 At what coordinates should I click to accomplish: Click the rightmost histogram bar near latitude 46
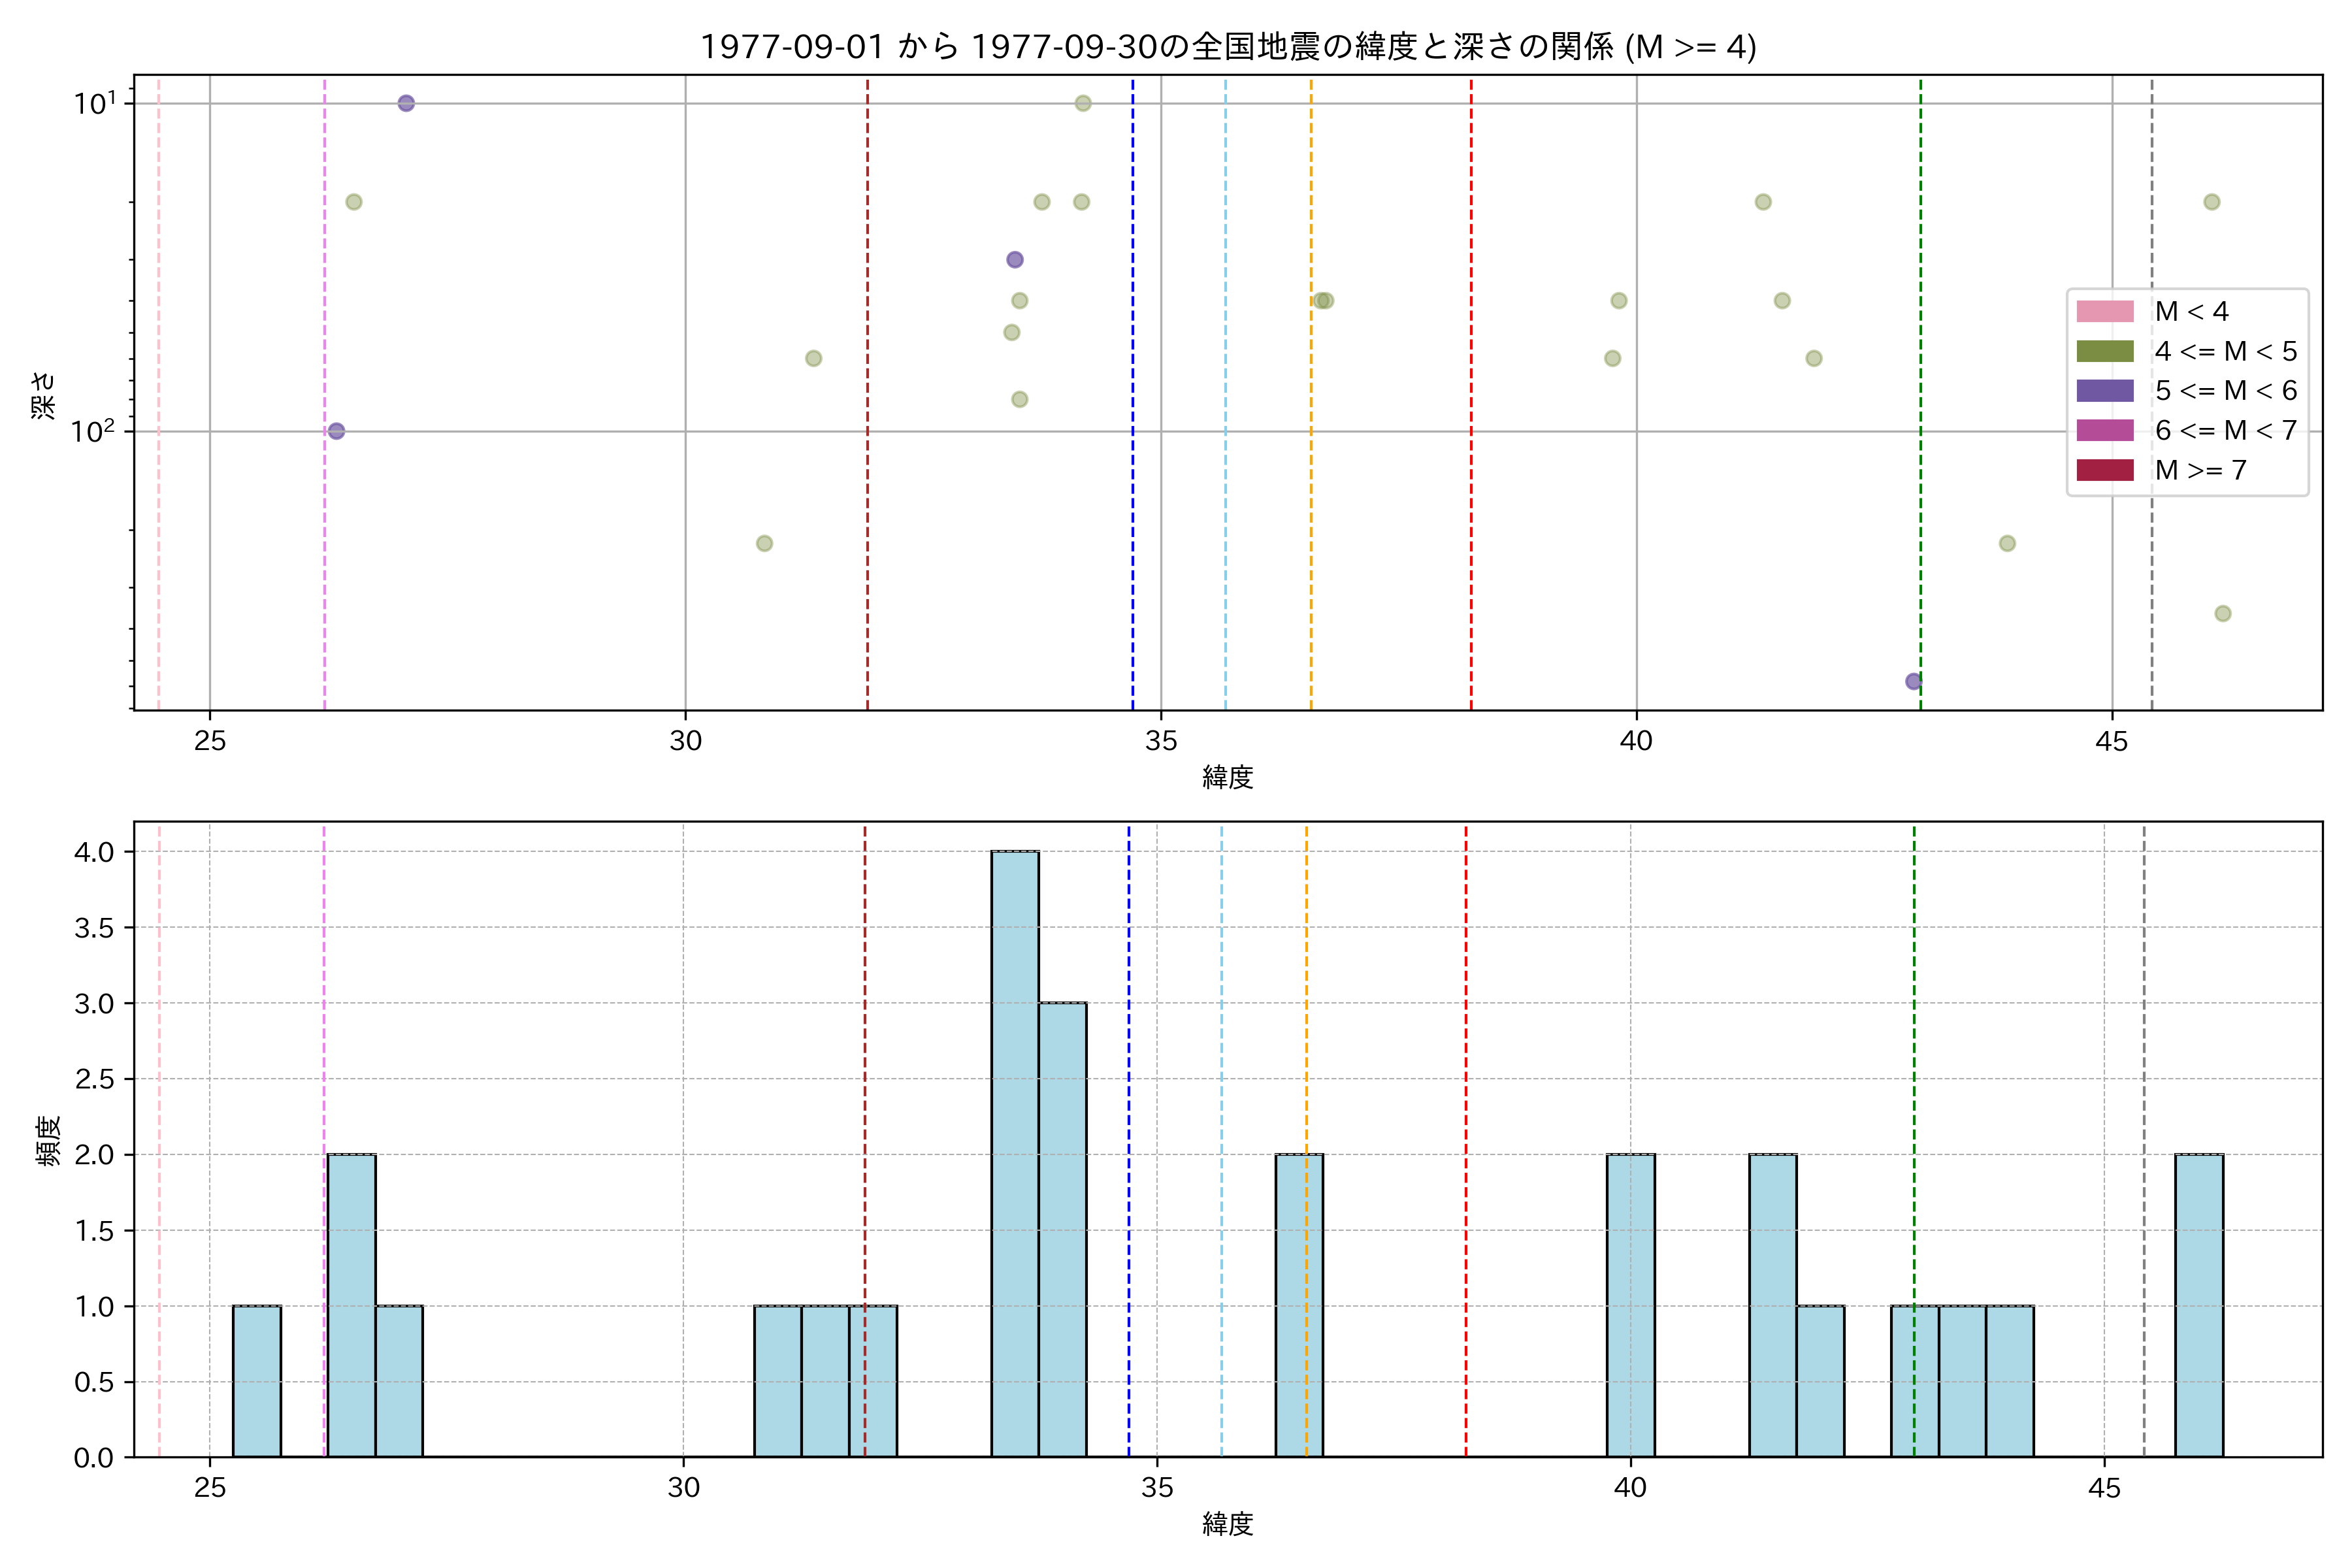(x=2199, y=1305)
